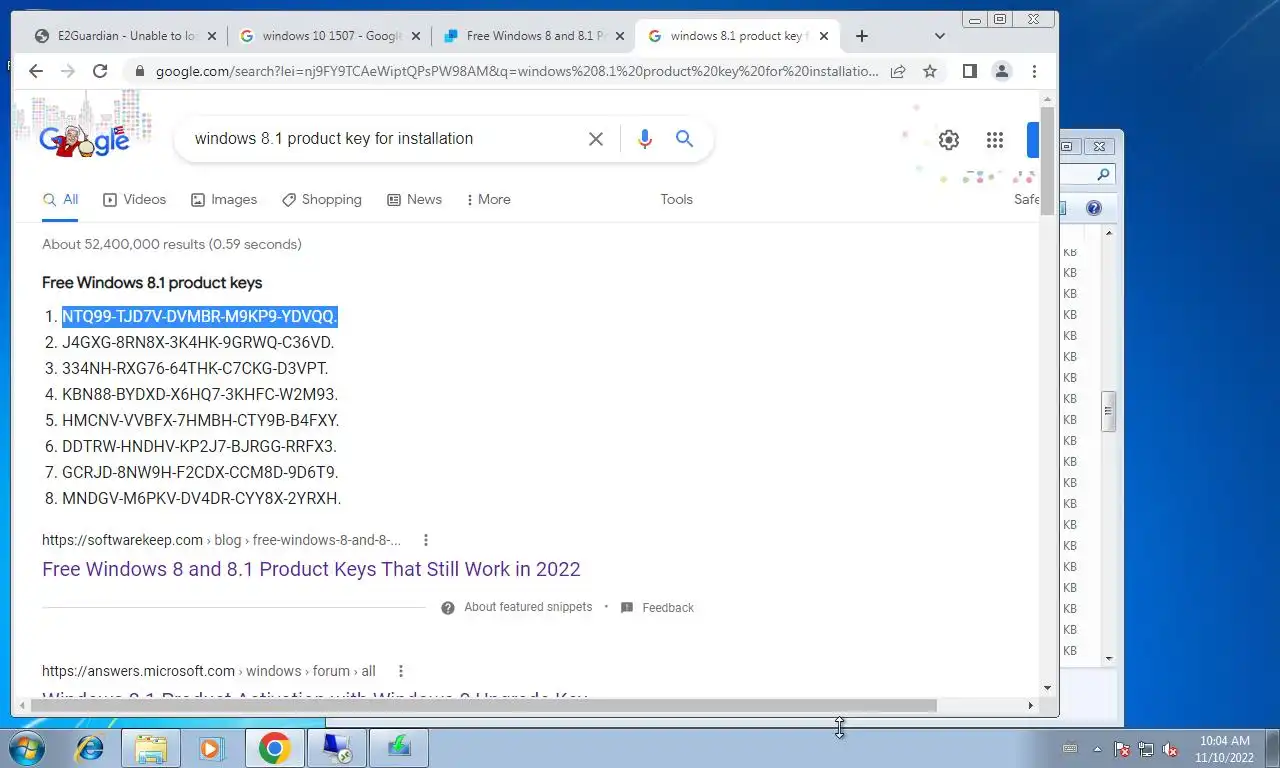Screen dimensions: 1280x768
Task: Open the Chrome side panel
Action: click(969, 71)
